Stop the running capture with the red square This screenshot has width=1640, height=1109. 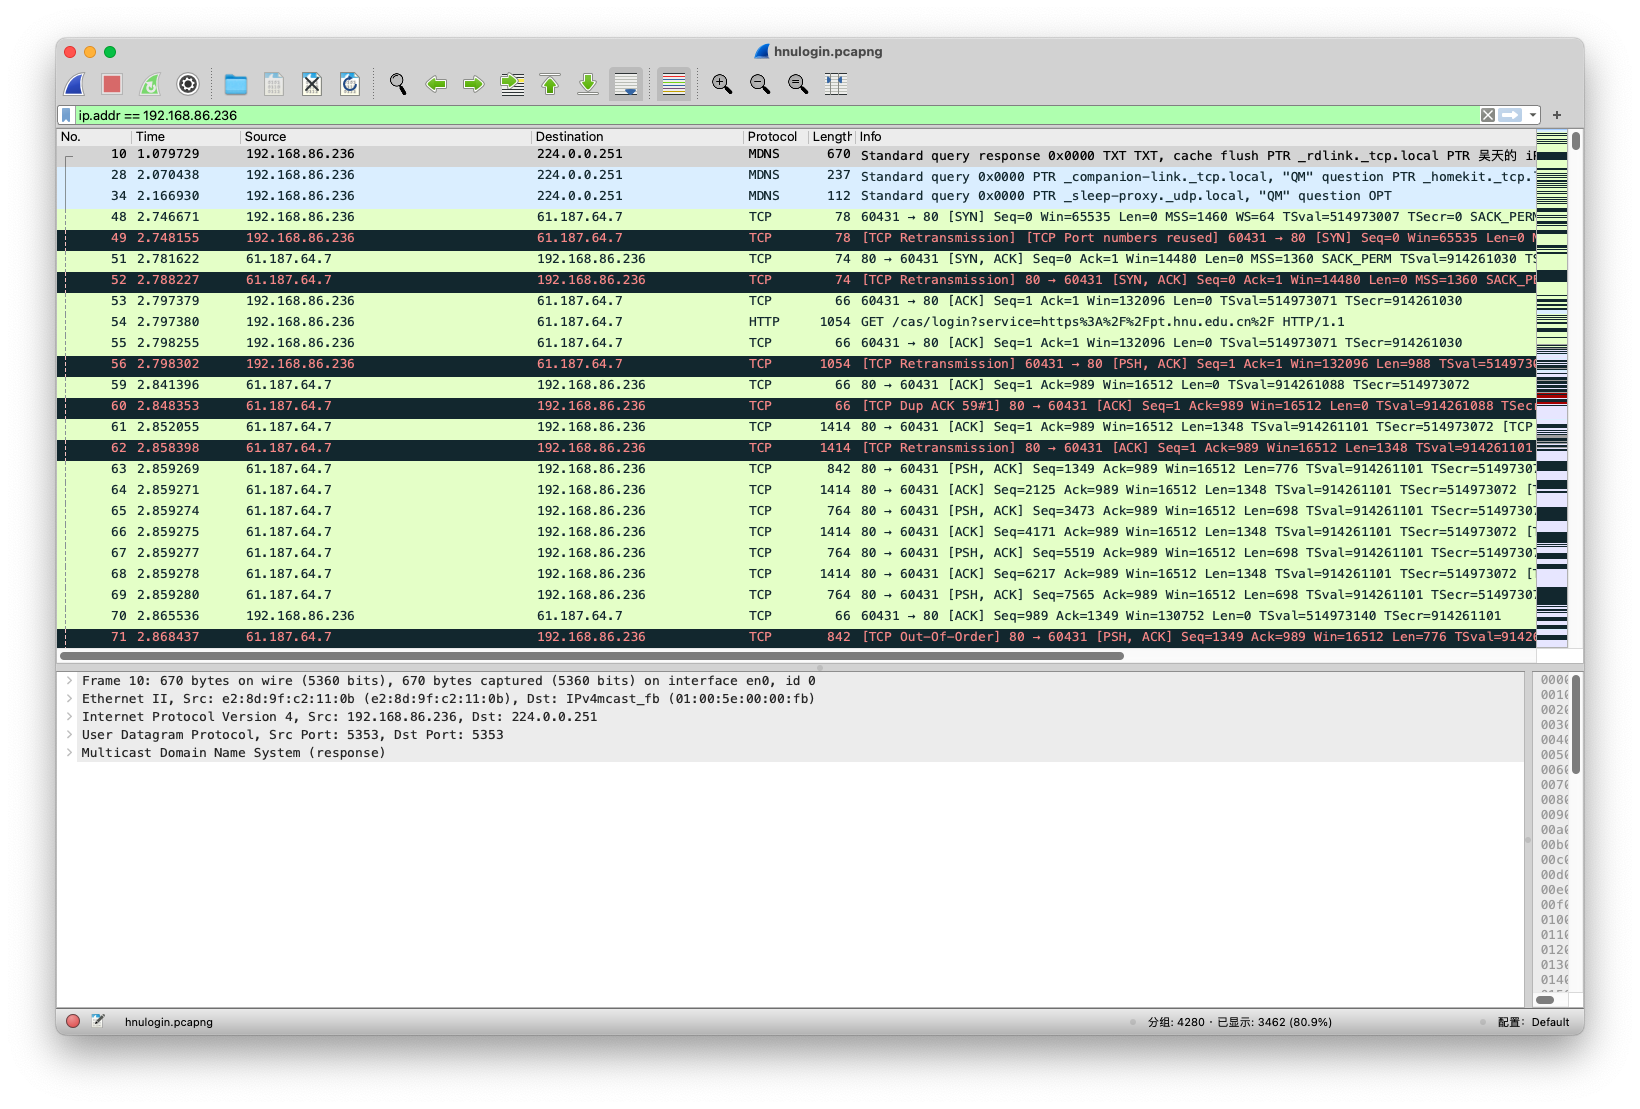(x=112, y=84)
